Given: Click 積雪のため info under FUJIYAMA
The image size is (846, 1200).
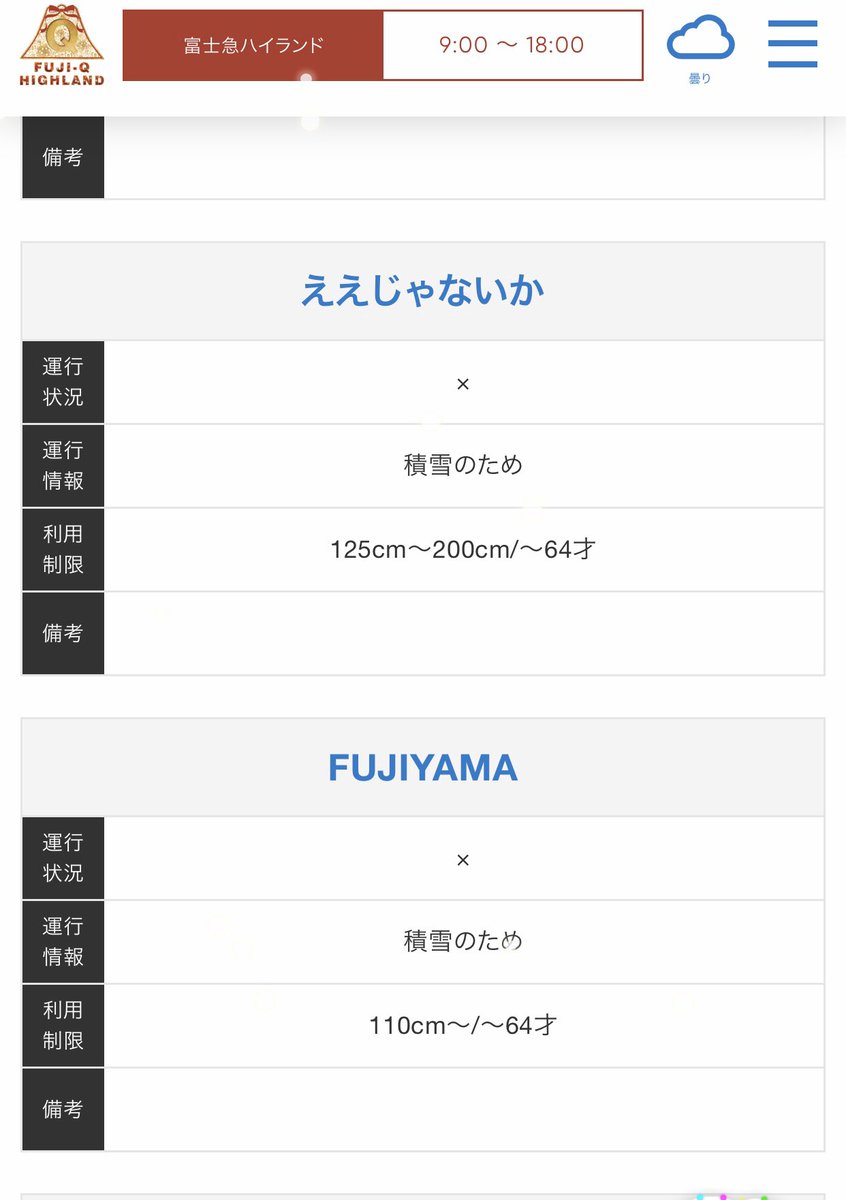Looking at the screenshot, I should coord(462,941).
